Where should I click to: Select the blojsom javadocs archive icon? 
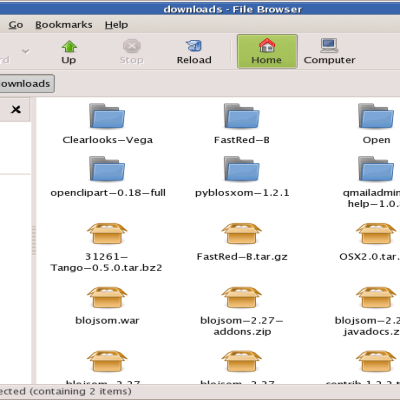coord(376,297)
